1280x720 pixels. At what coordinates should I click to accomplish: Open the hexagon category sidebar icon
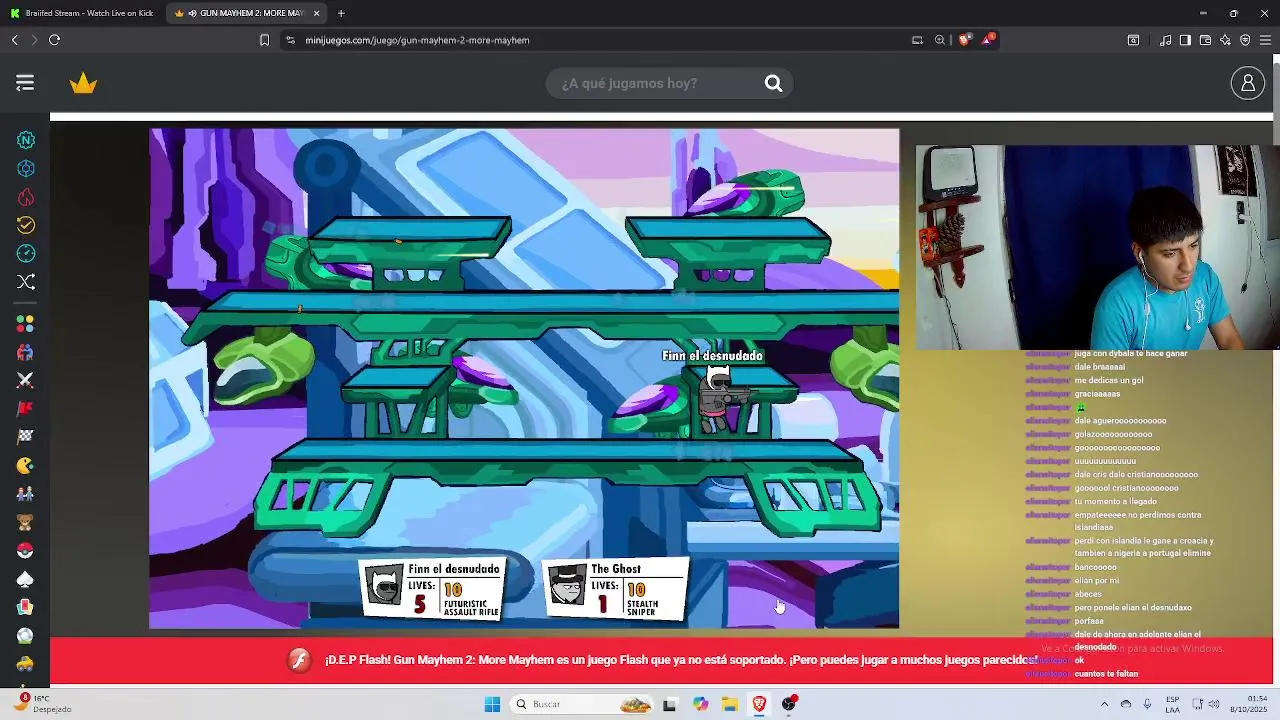tap(26, 168)
